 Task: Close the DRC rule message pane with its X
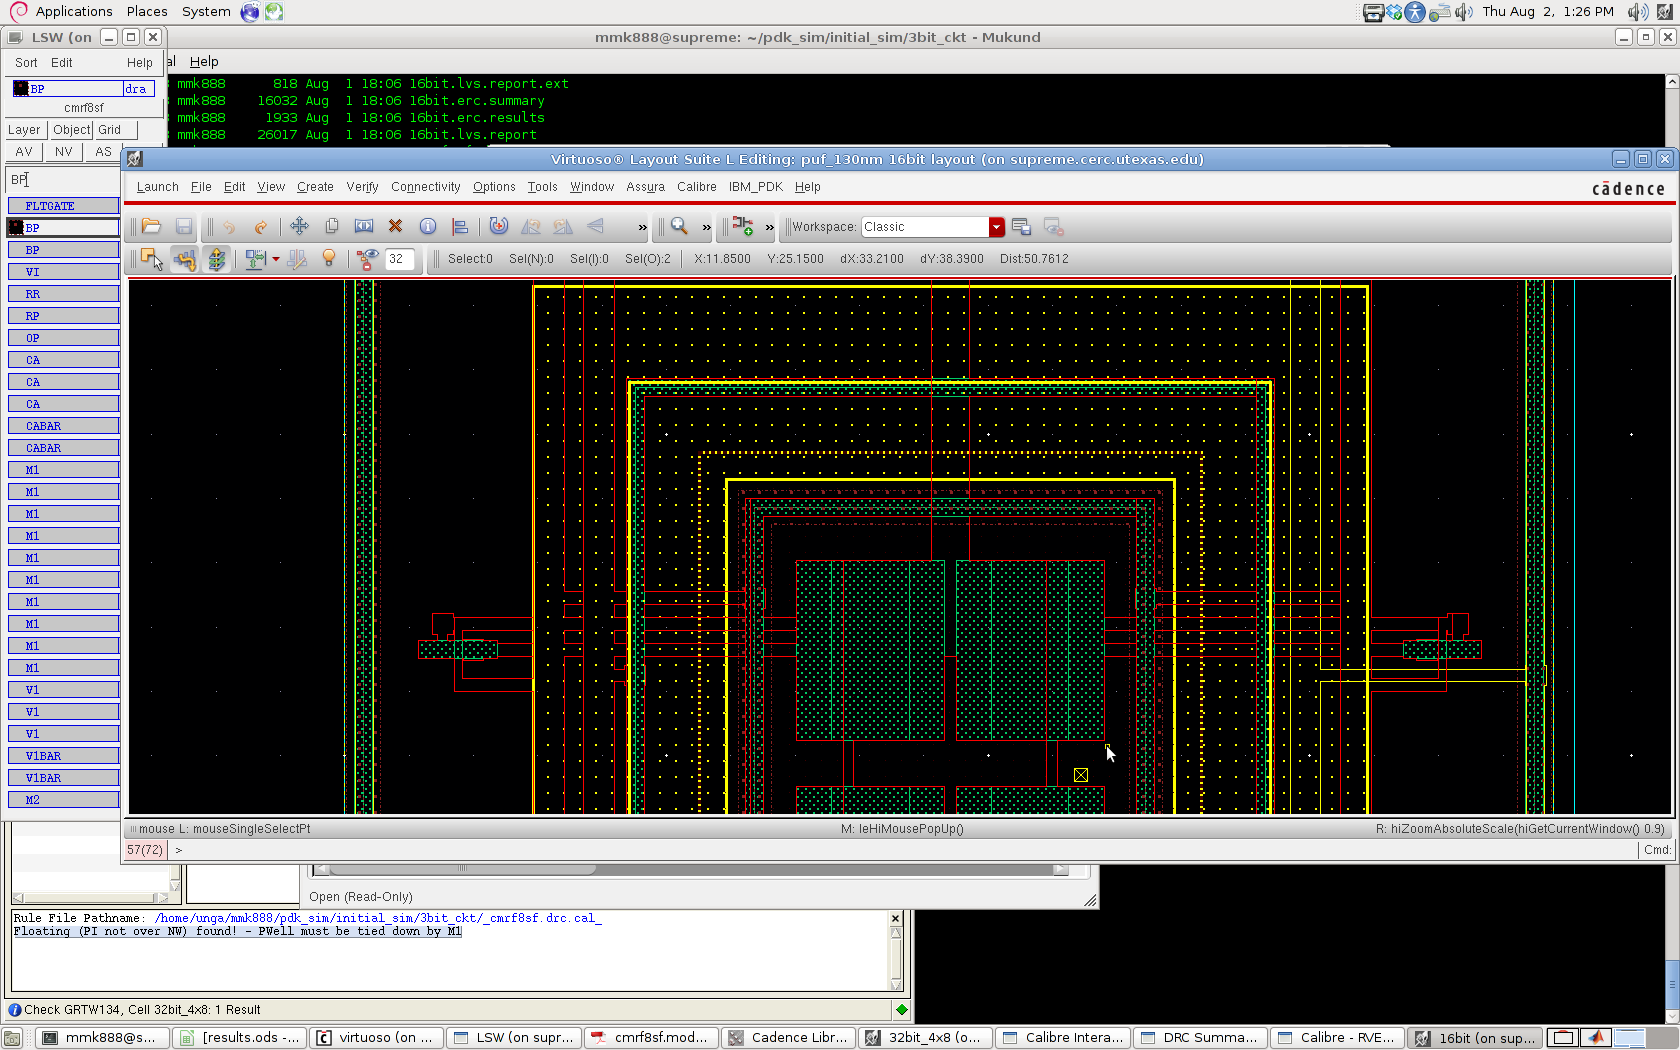click(896, 918)
